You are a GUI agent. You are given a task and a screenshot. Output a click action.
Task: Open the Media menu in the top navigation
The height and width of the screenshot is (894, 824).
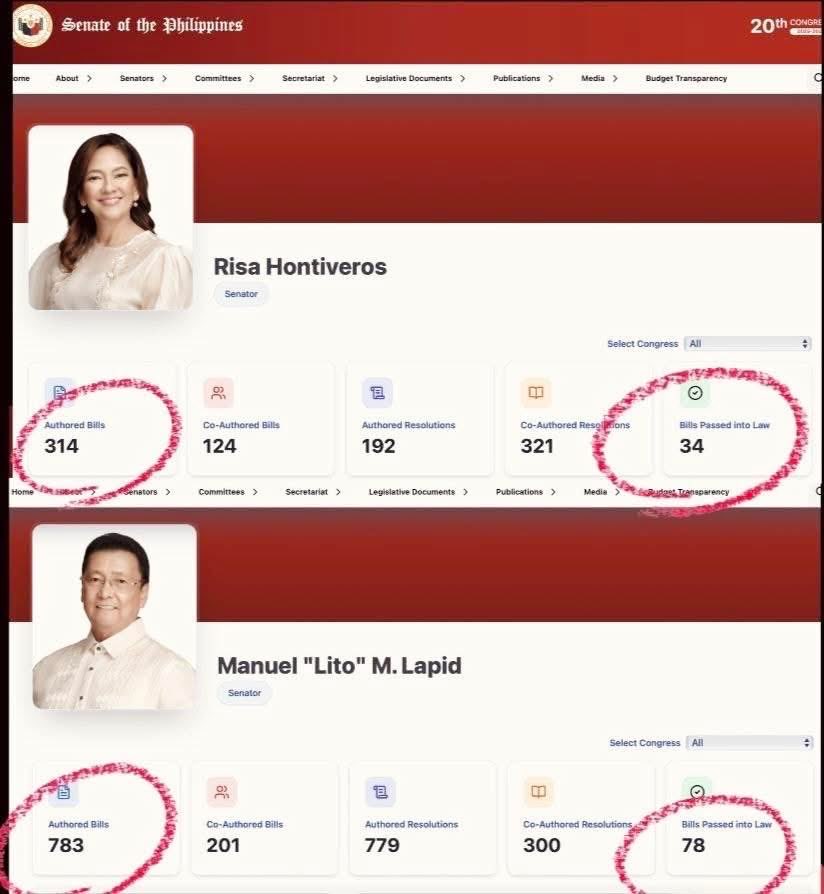pyautogui.click(x=599, y=79)
